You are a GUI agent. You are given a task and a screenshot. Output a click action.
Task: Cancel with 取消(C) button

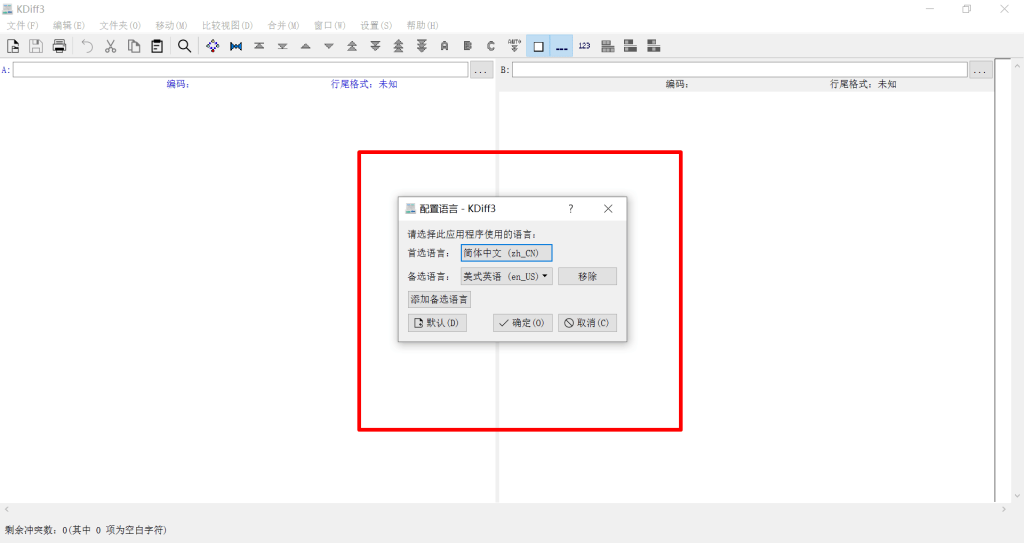587,323
